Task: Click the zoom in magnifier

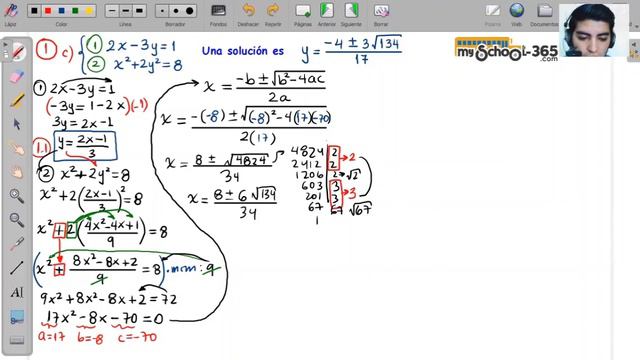Action: click(x=17, y=196)
